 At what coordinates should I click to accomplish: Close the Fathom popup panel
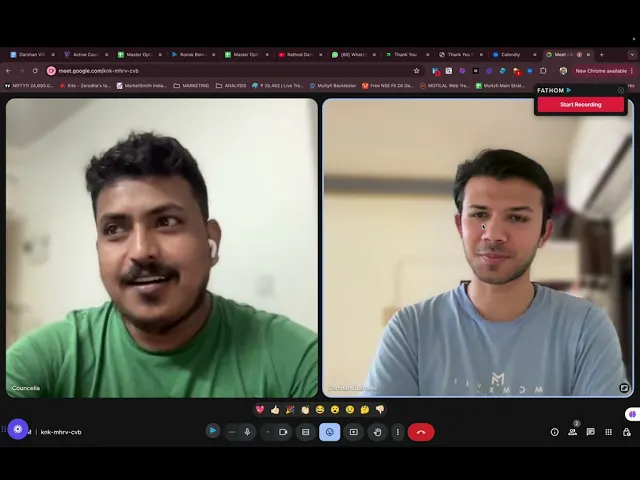(x=621, y=90)
